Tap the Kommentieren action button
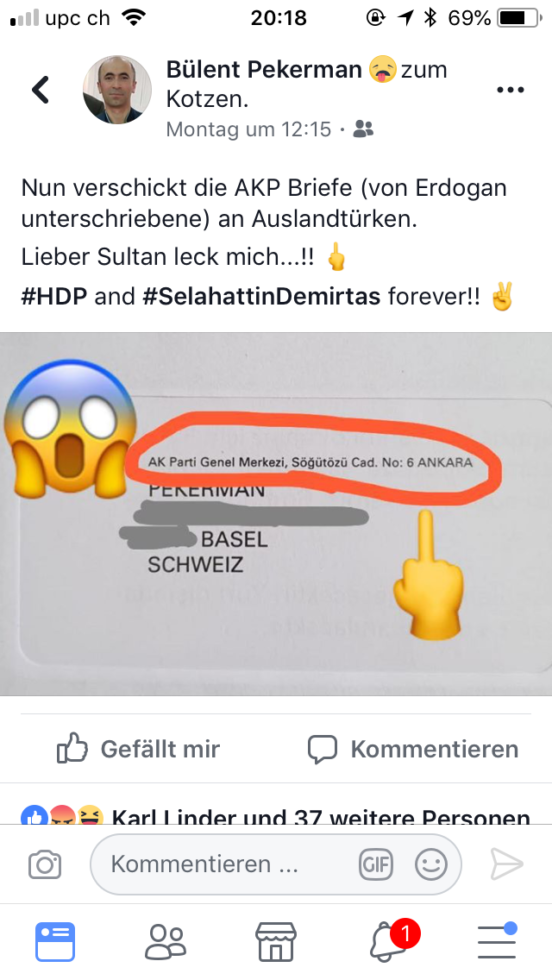552x980 pixels. pos(413,748)
